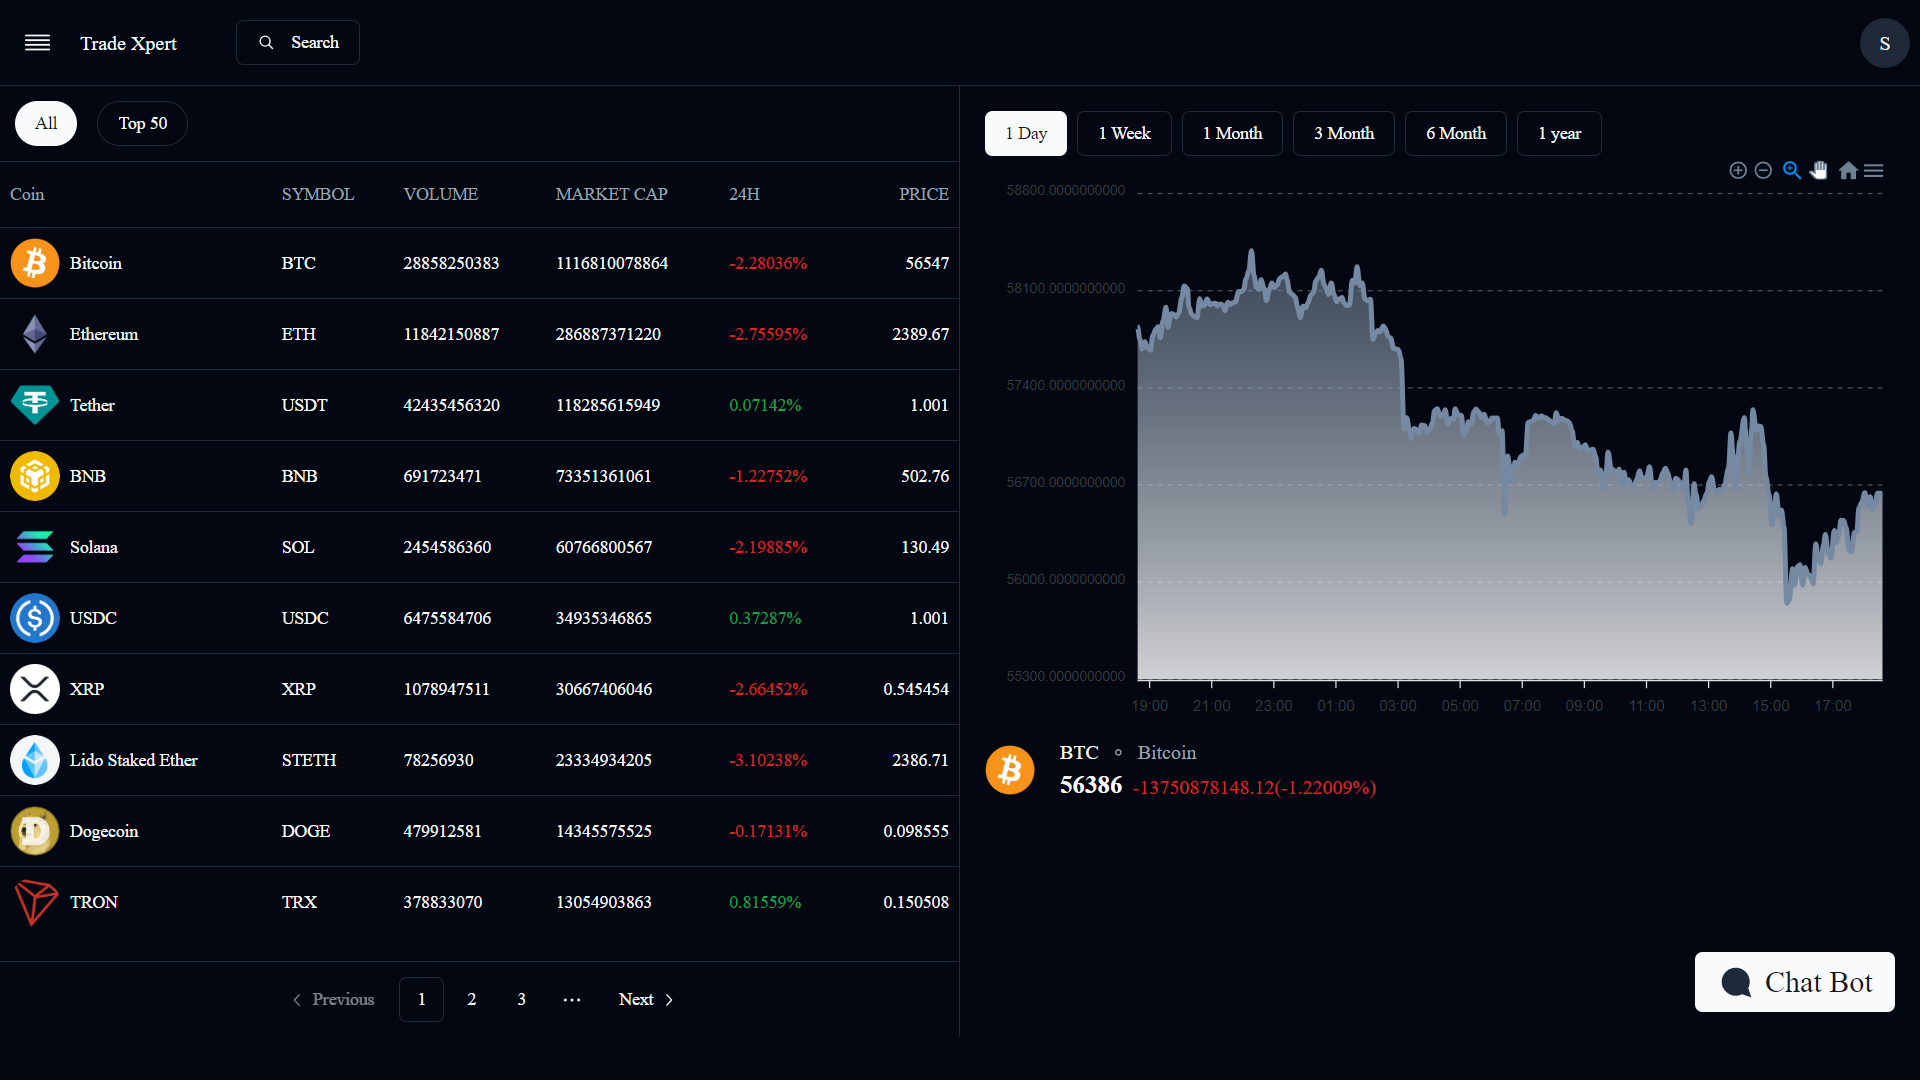Expand more pages via ellipsis
Viewport: 1920px width, 1080px height.
[571, 999]
